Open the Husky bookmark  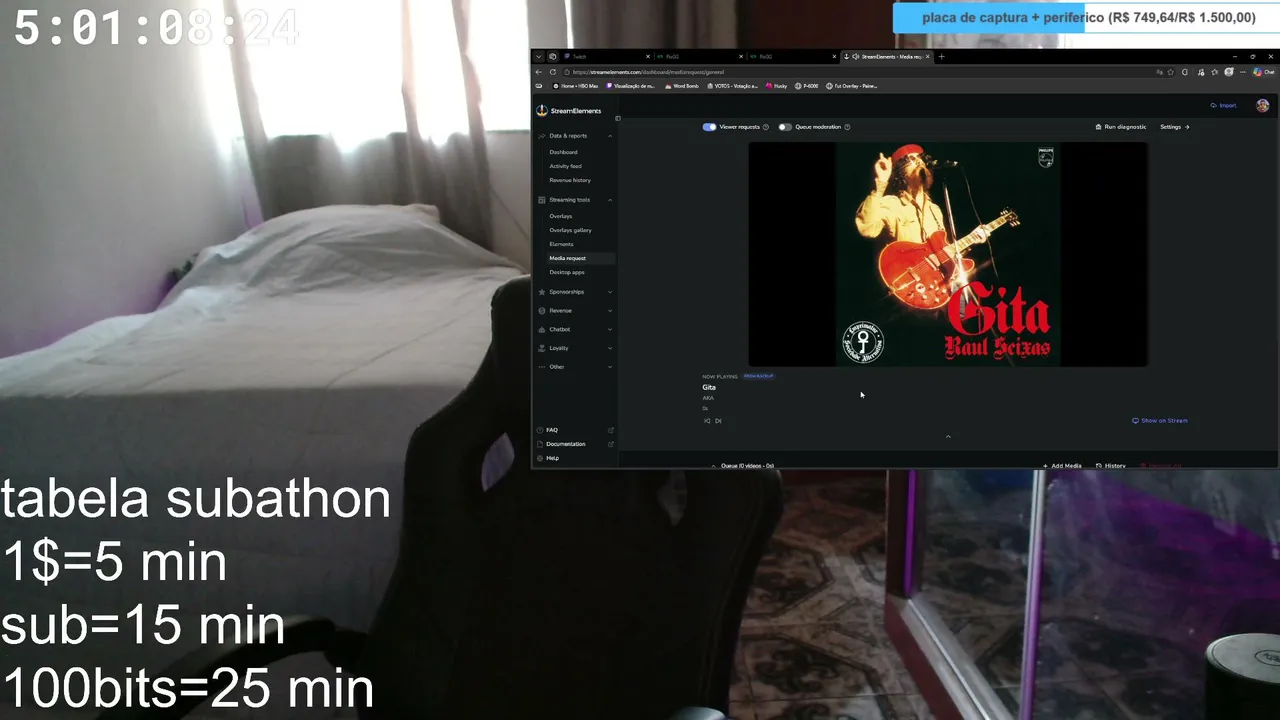[x=777, y=86]
